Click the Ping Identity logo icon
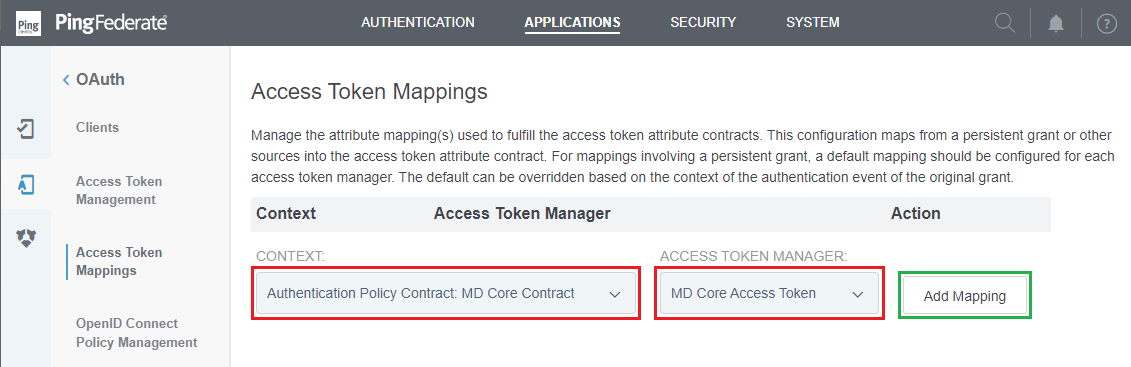Image resolution: width=1131 pixels, height=367 pixels. coord(25,23)
